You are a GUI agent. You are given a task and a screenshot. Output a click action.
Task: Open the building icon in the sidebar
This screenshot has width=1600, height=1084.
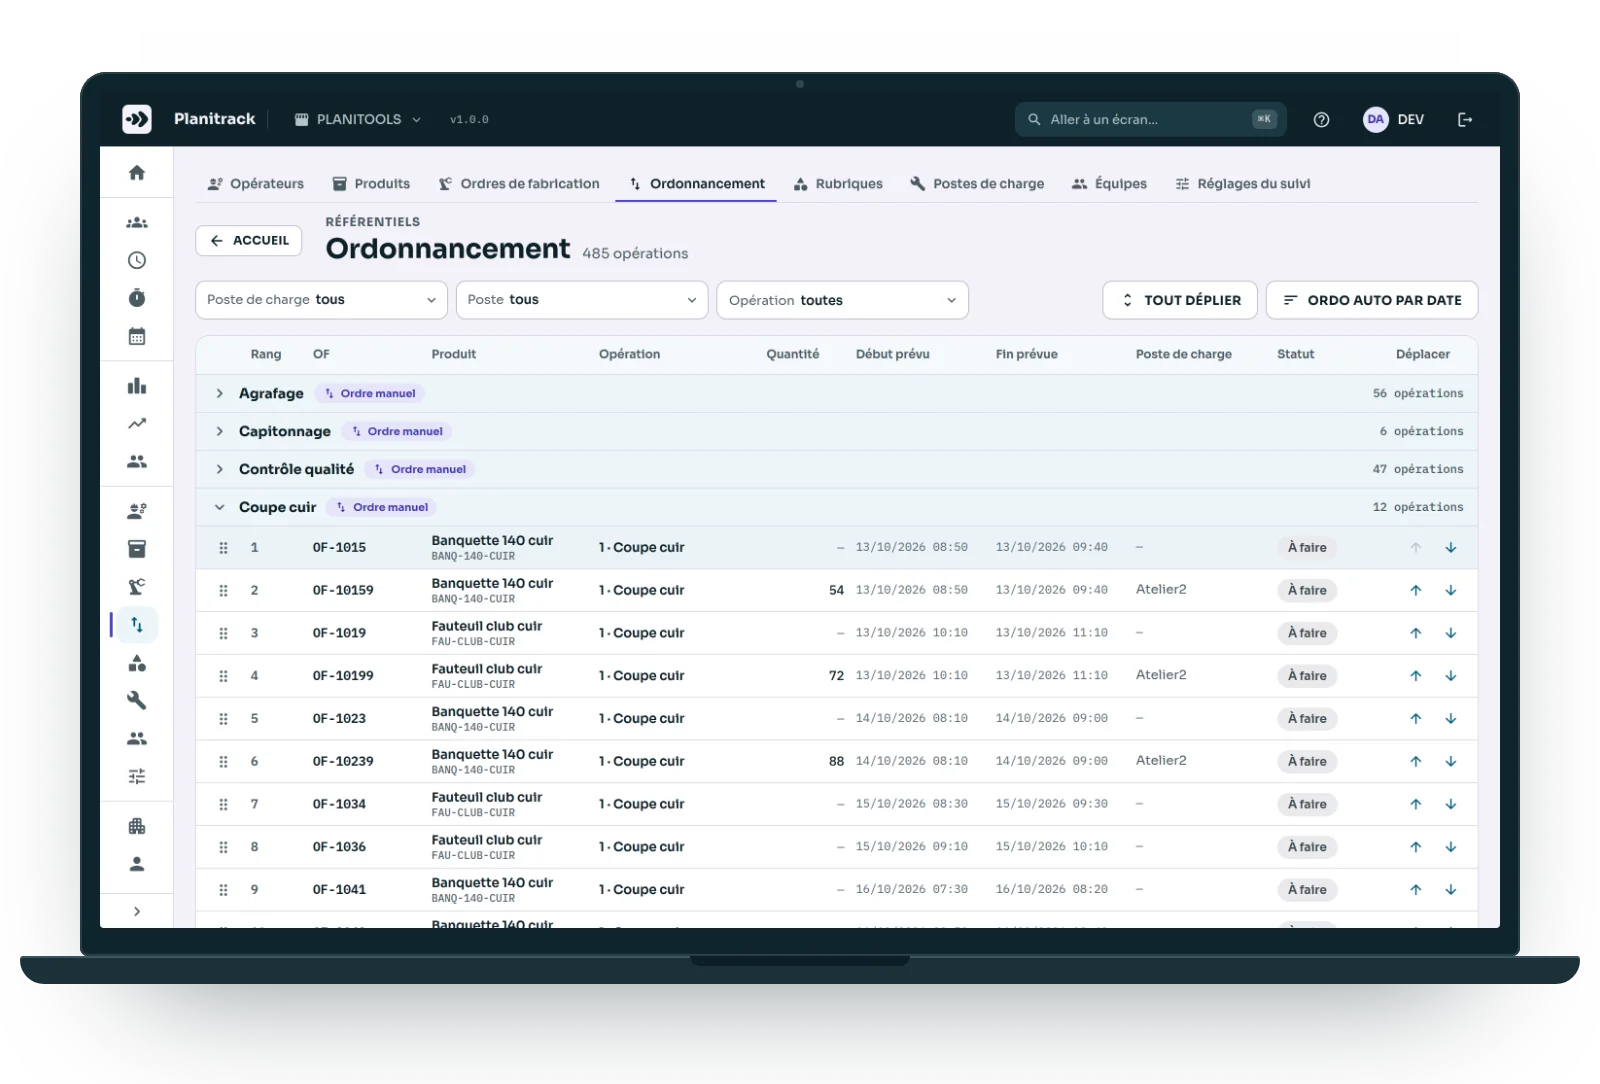[137, 826]
